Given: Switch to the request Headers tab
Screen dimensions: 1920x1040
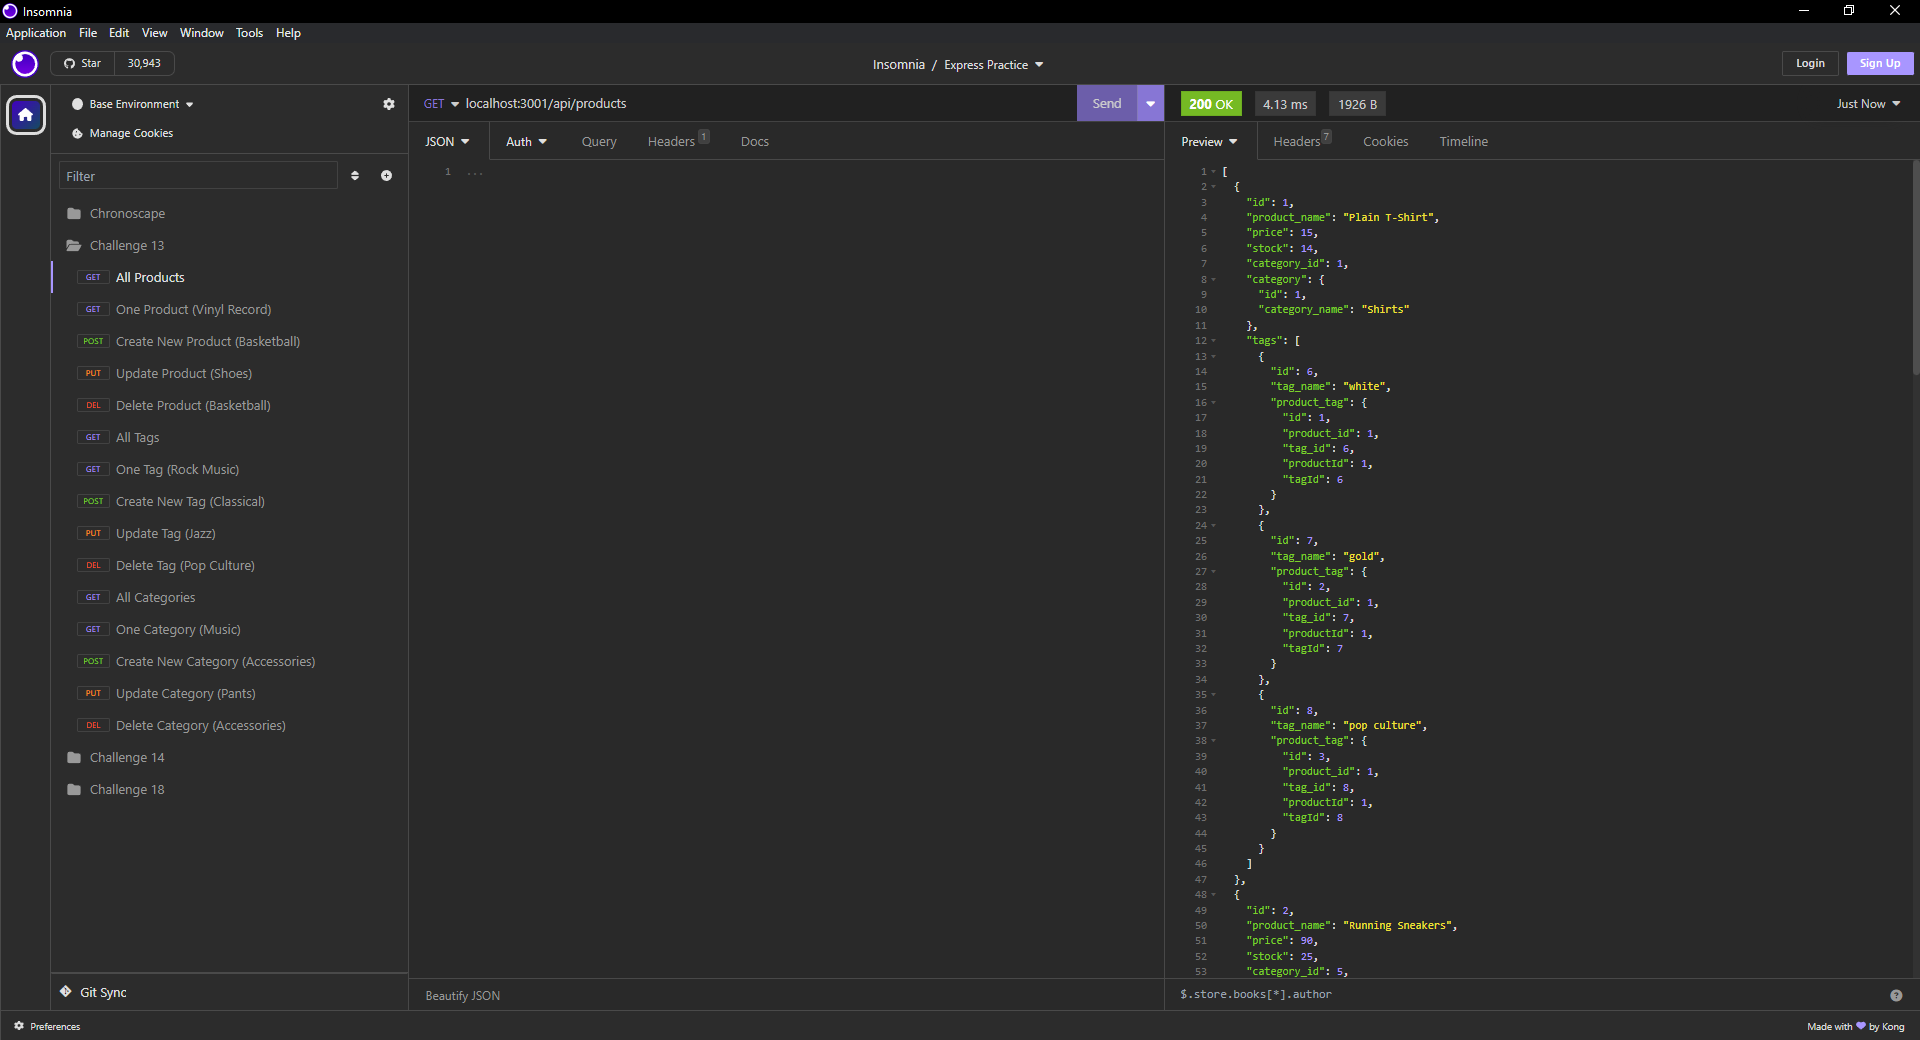Looking at the screenshot, I should coord(677,142).
